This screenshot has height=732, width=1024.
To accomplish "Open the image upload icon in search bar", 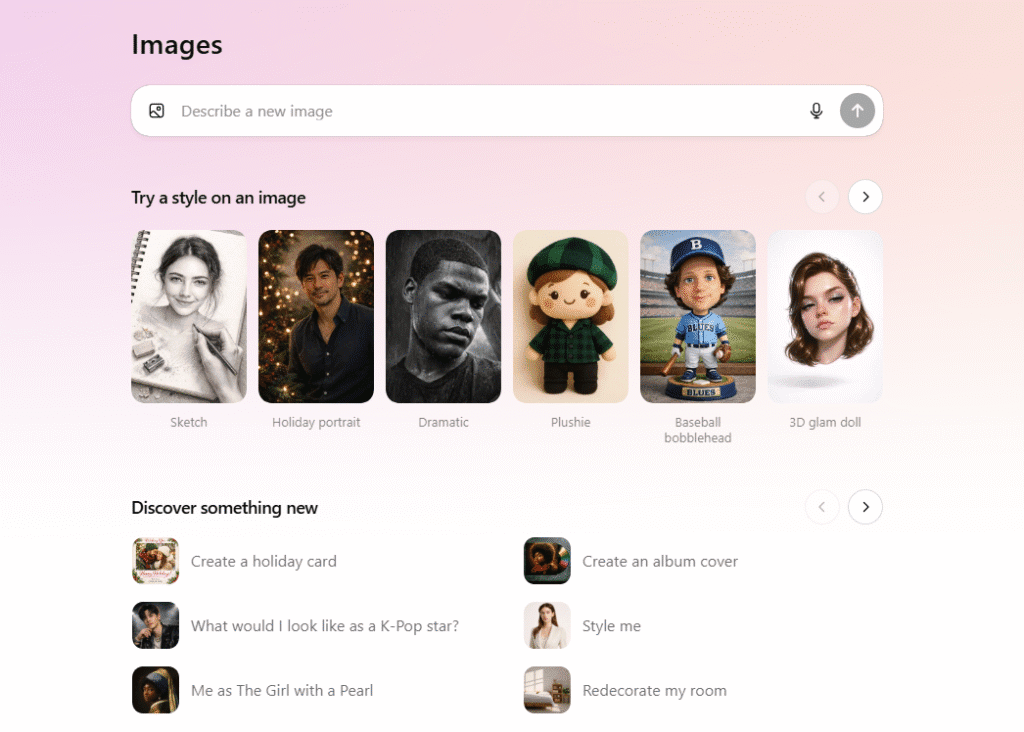I will 156,110.
